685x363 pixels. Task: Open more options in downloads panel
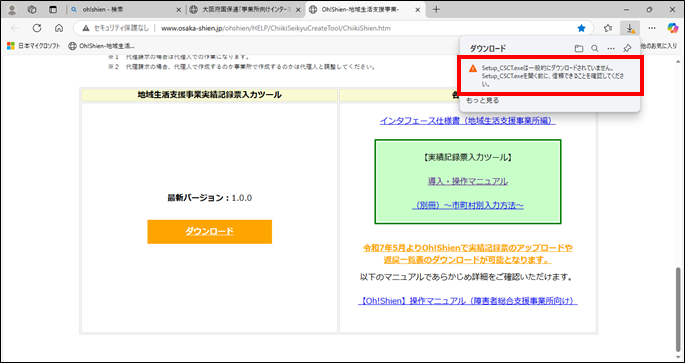611,48
